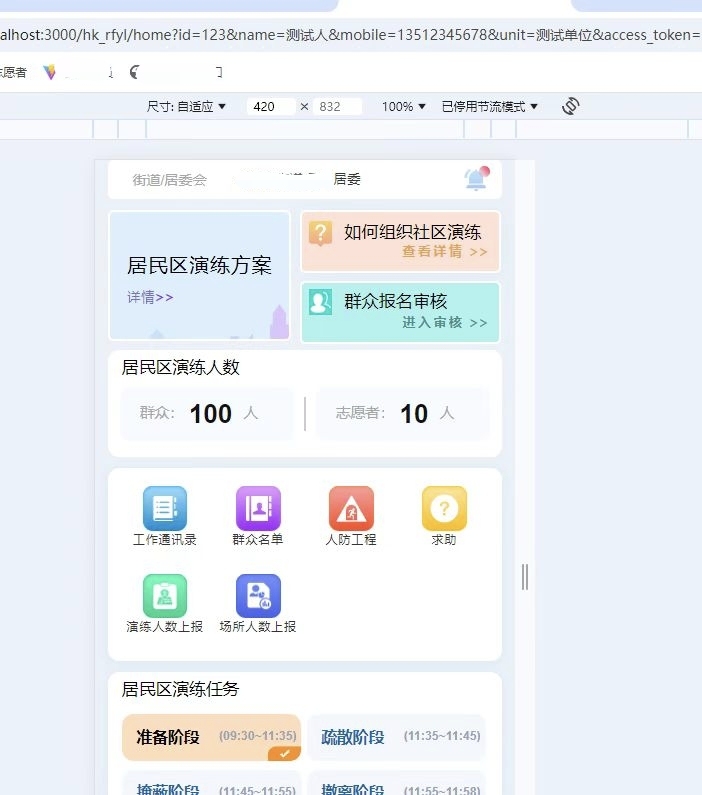Click the viewport resize drag handle
702x795 pixels.
(525, 576)
